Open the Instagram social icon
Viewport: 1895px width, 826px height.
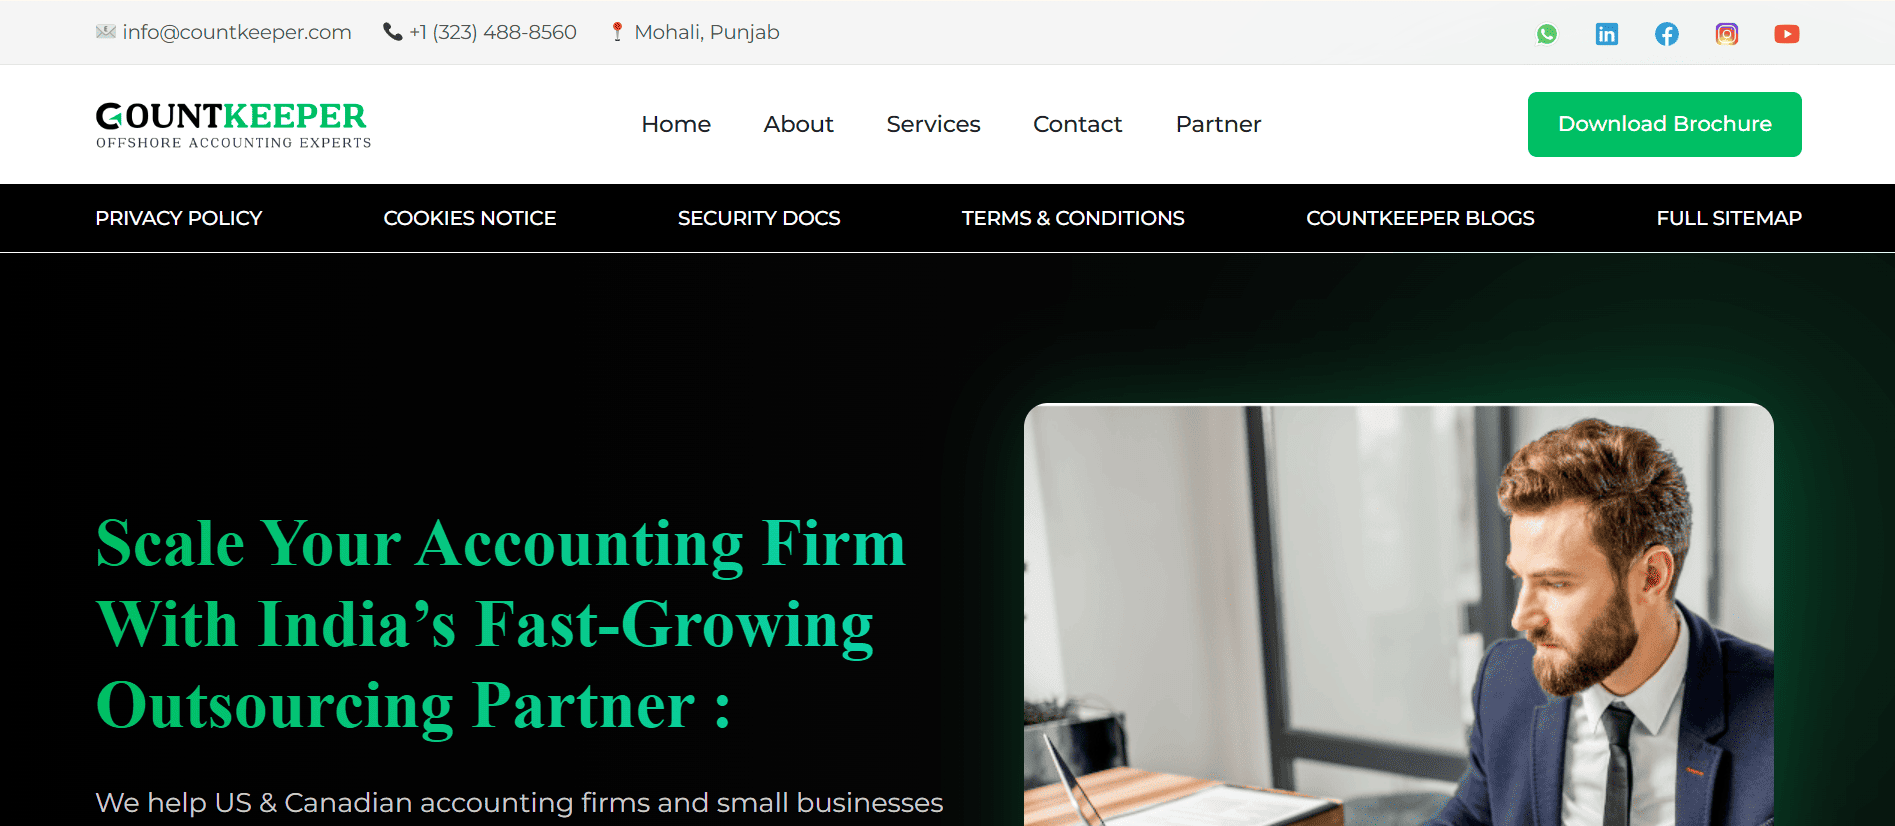(1726, 34)
